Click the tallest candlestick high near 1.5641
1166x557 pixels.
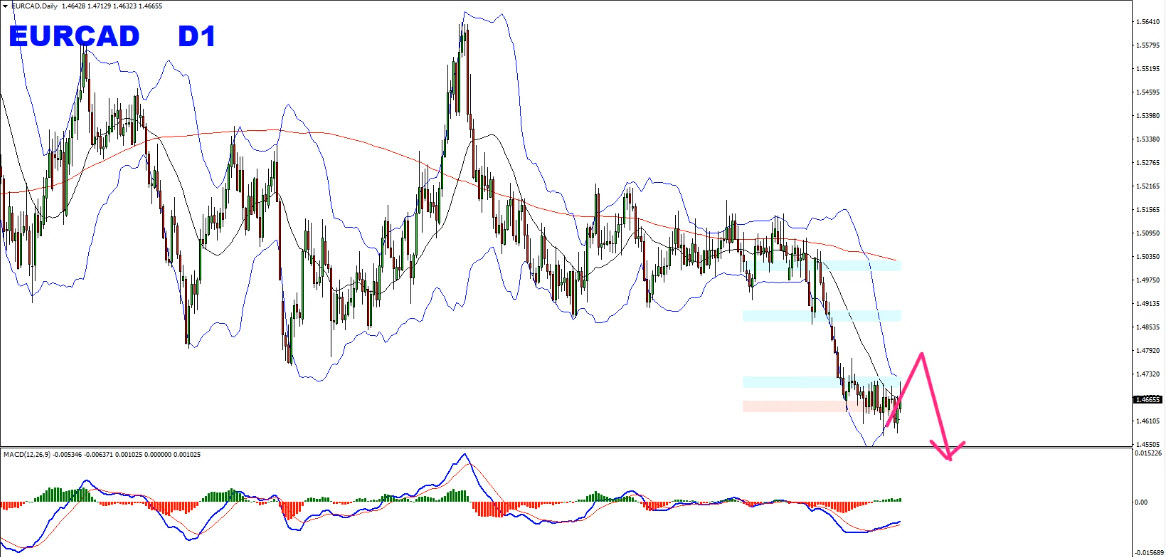pyautogui.click(x=465, y=14)
